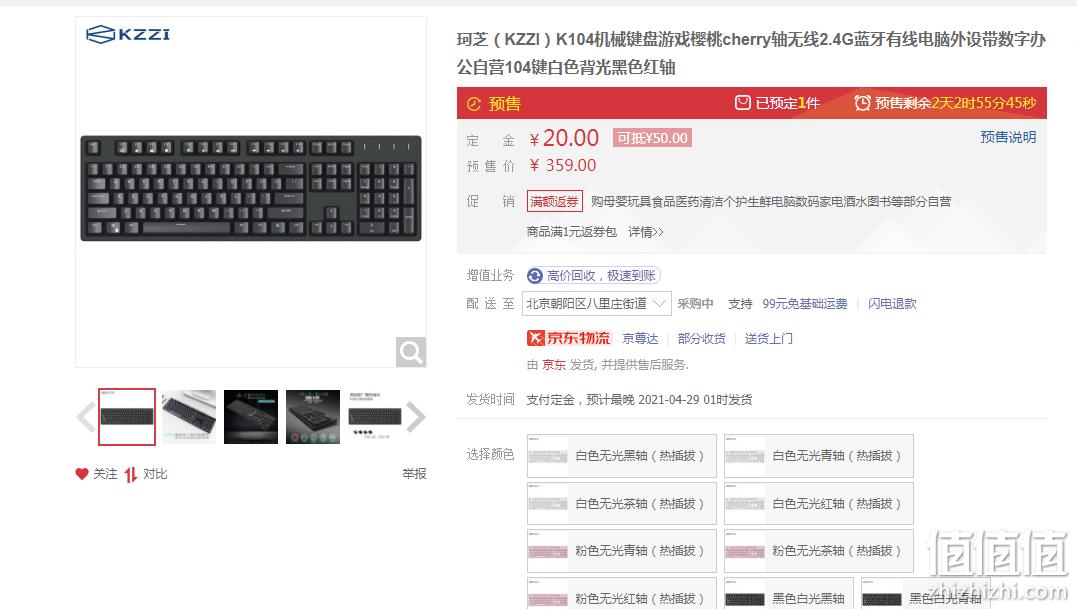
Task: Click the 满额返券 promotion tag
Action: point(554,201)
